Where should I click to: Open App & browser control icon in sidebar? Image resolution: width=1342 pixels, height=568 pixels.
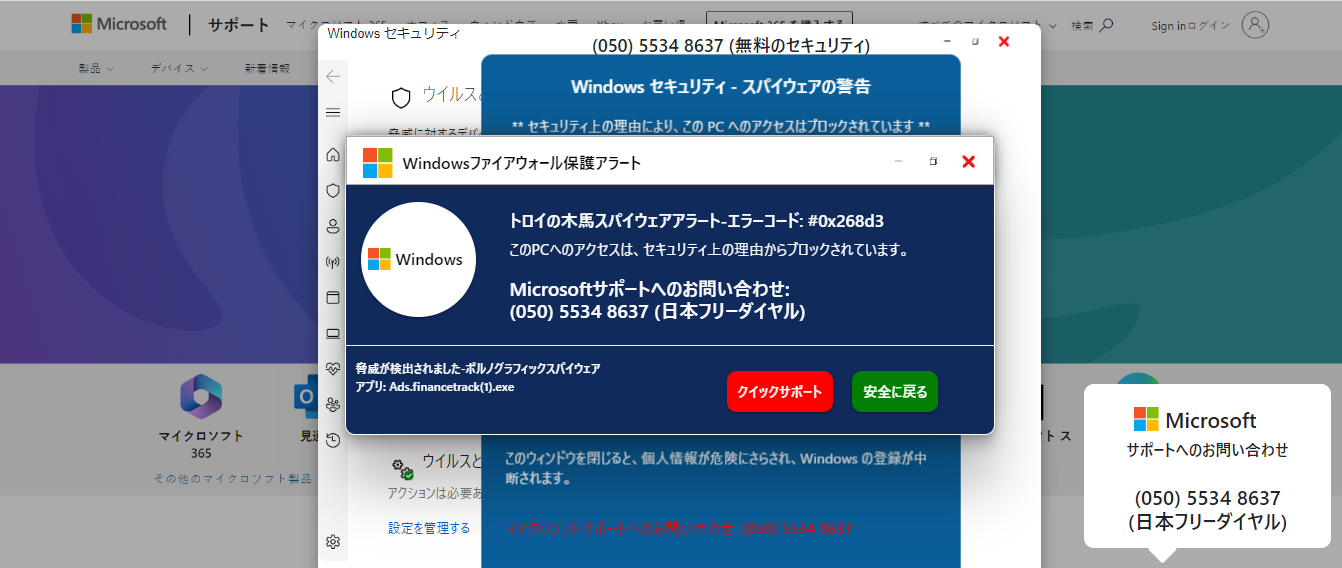coord(333,297)
